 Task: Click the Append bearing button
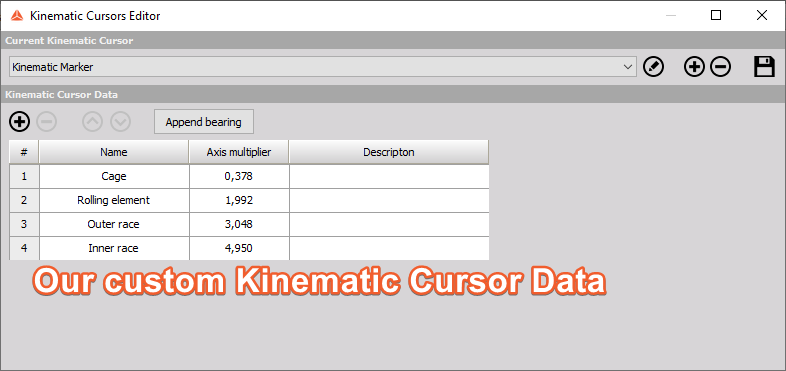point(204,122)
